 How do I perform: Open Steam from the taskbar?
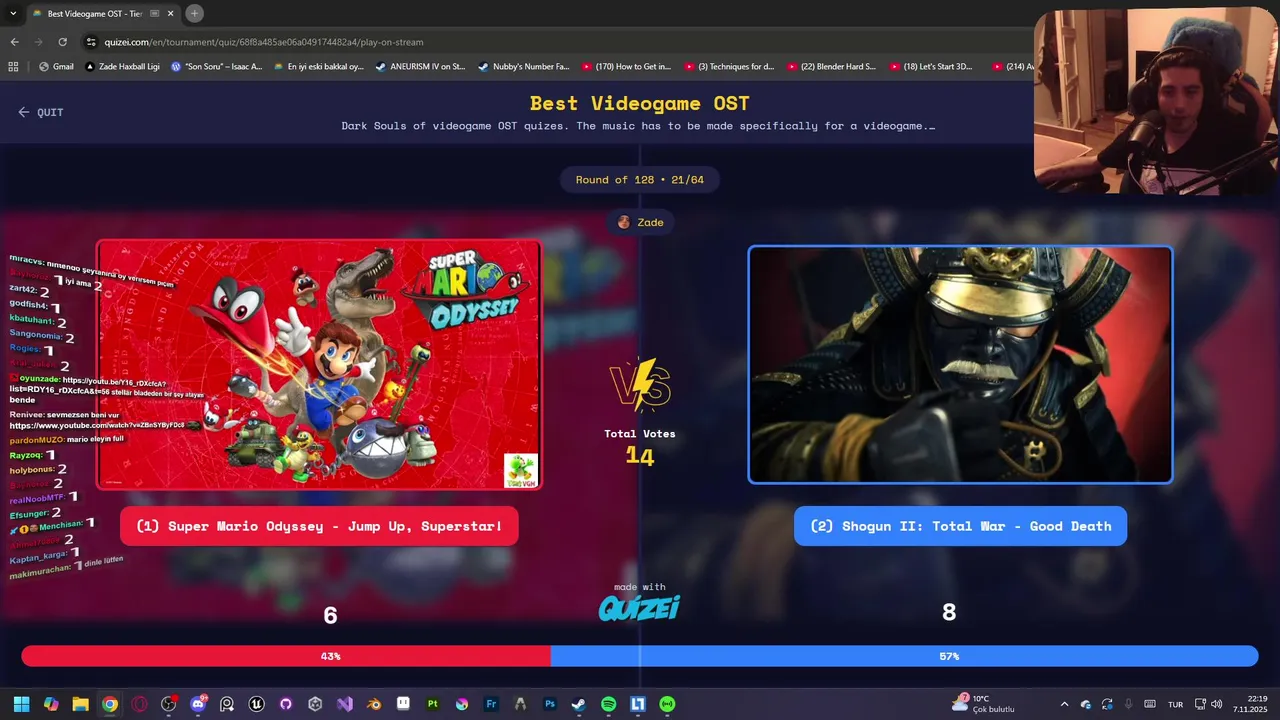(x=579, y=704)
